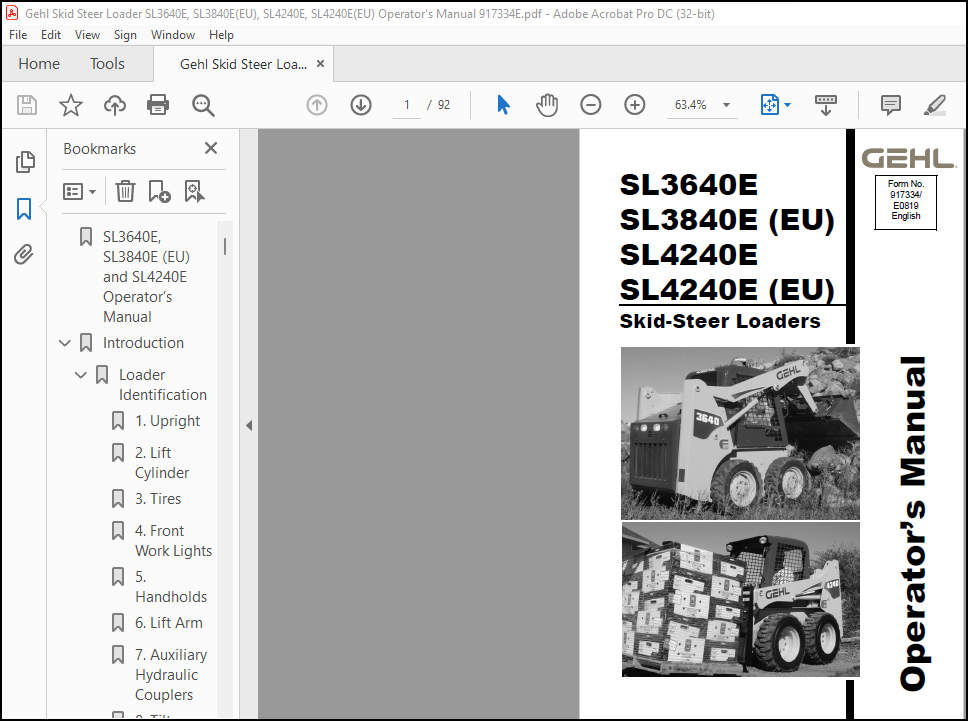Zoom out with minus icon
The height and width of the screenshot is (721, 968).
(x=590, y=105)
